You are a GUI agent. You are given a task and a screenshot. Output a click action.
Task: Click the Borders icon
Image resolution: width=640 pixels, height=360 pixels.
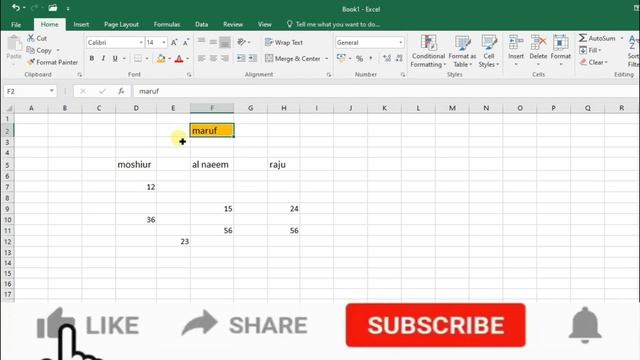coord(138,58)
